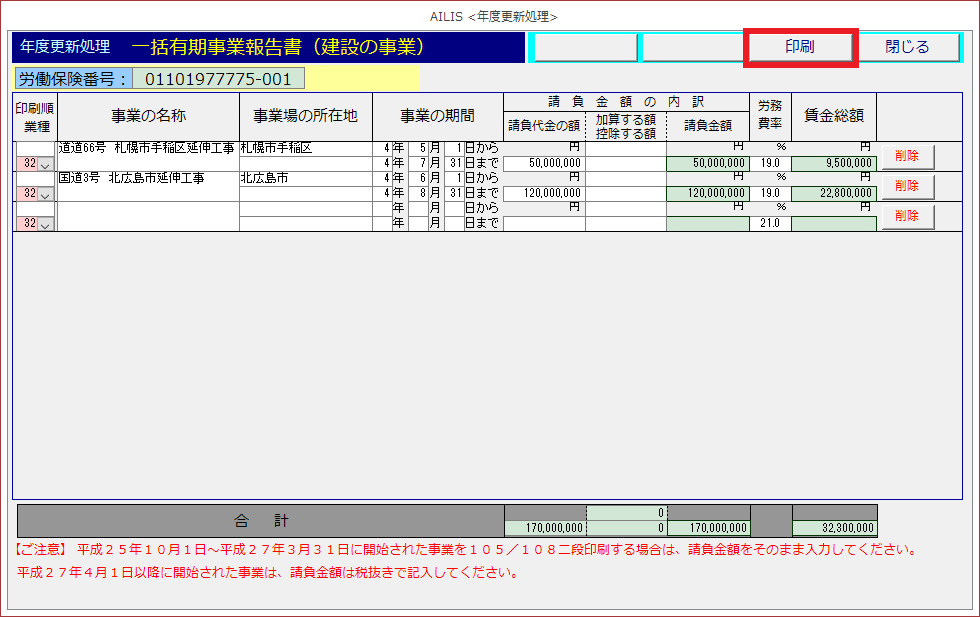Image resolution: width=980 pixels, height=617 pixels.
Task: Click the 21.0 労務費率 field in third row
Action: coord(769,224)
